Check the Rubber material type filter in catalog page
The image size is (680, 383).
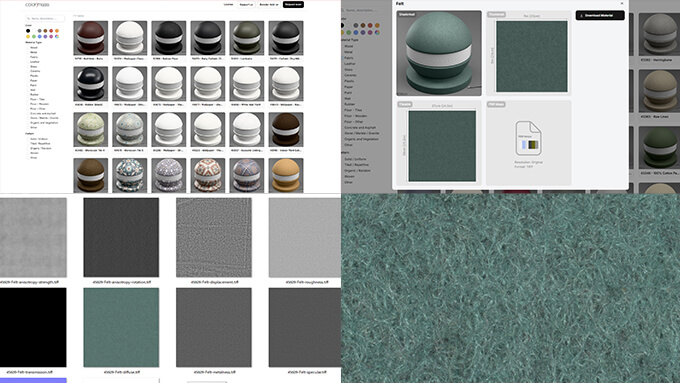click(x=33, y=95)
